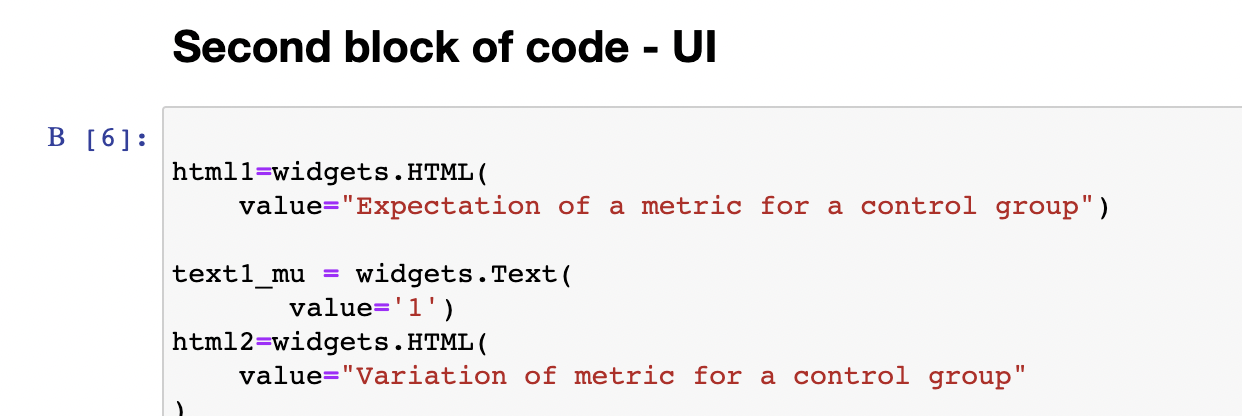This screenshot has height=416, width=1242.
Task: Select the cell prompt labeled B [6]
Action: coord(97,138)
